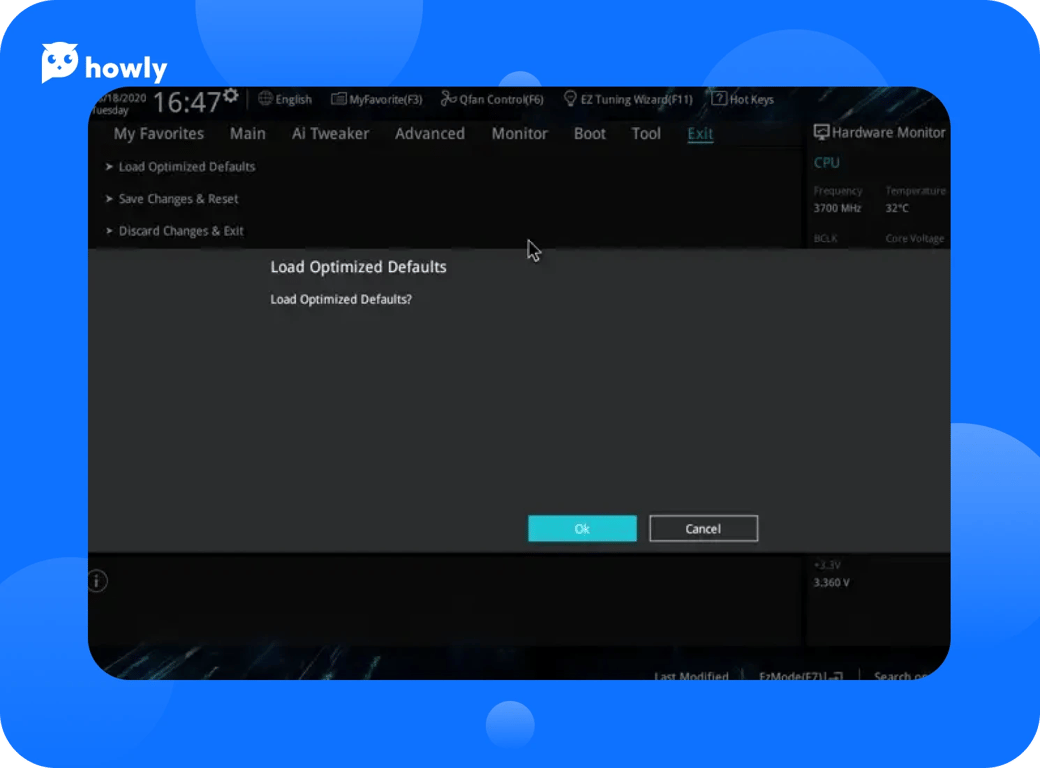Select the My Favorites tab
1040x768 pixels.
pos(158,134)
